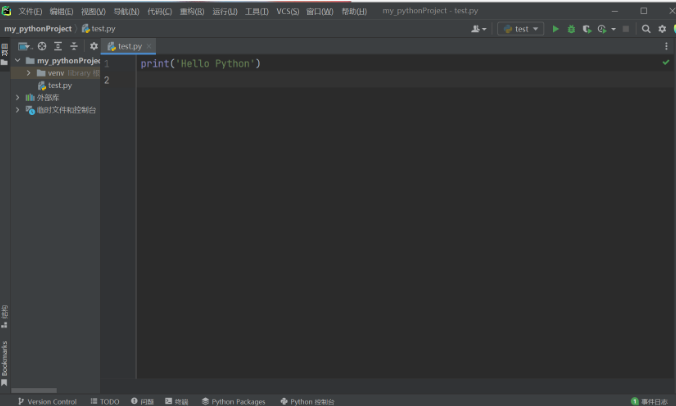Run the test configuration with the green play button
The image size is (676, 406).
click(x=556, y=29)
